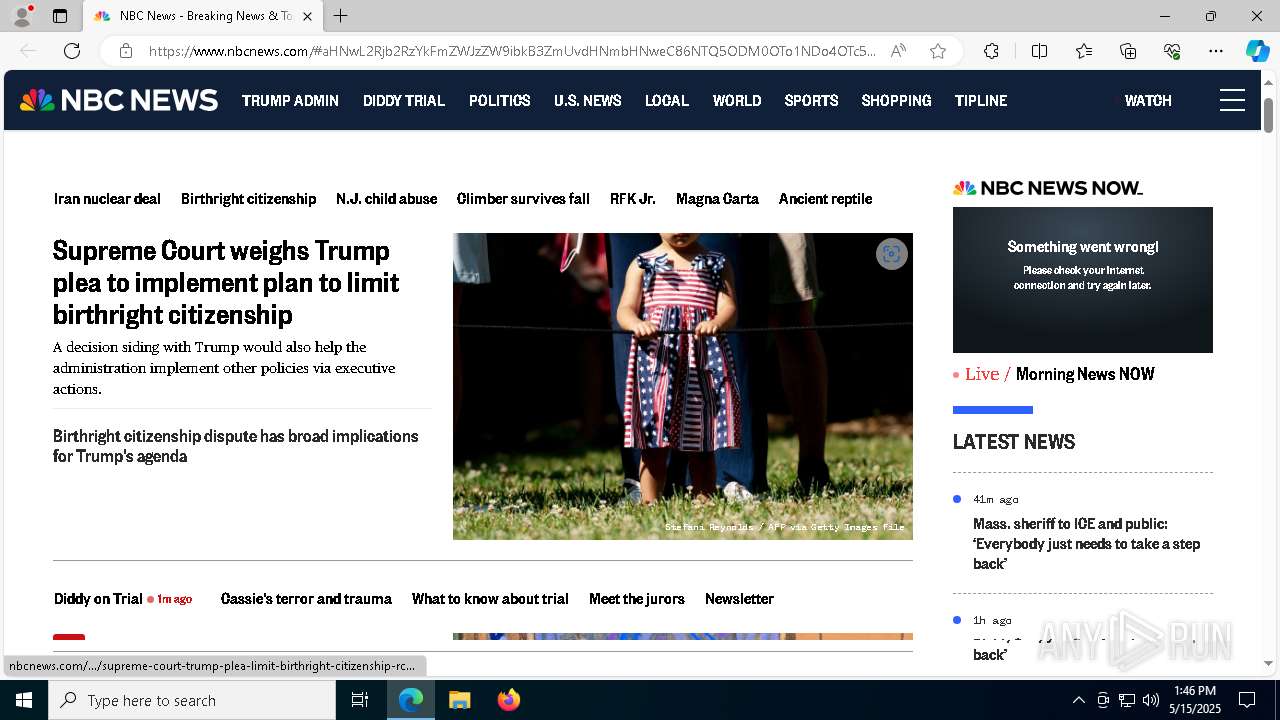This screenshot has width=1280, height=720.
Task: Read Supreme Court weighs Trump plea headline
Action: [226, 282]
